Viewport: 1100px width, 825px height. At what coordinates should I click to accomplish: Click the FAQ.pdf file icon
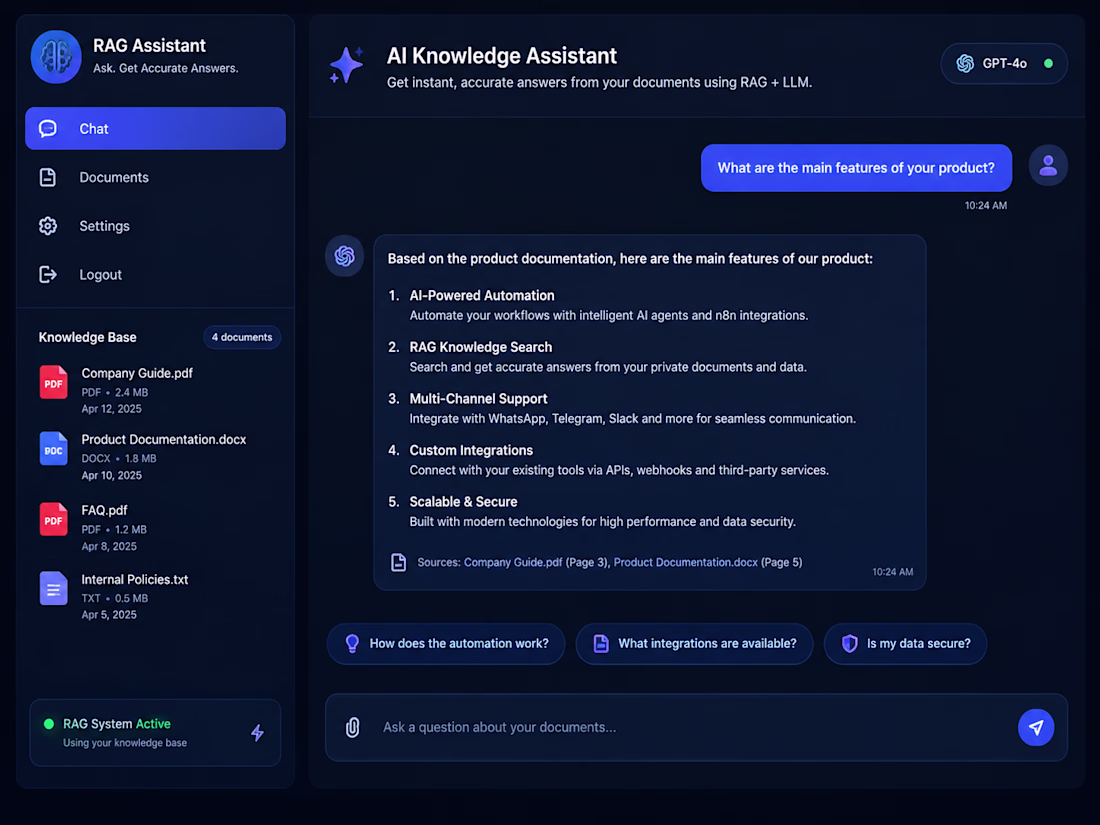(53, 519)
